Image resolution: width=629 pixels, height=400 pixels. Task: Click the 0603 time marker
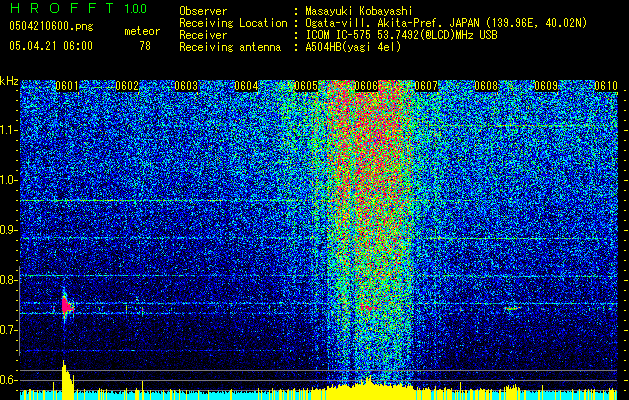(186, 86)
